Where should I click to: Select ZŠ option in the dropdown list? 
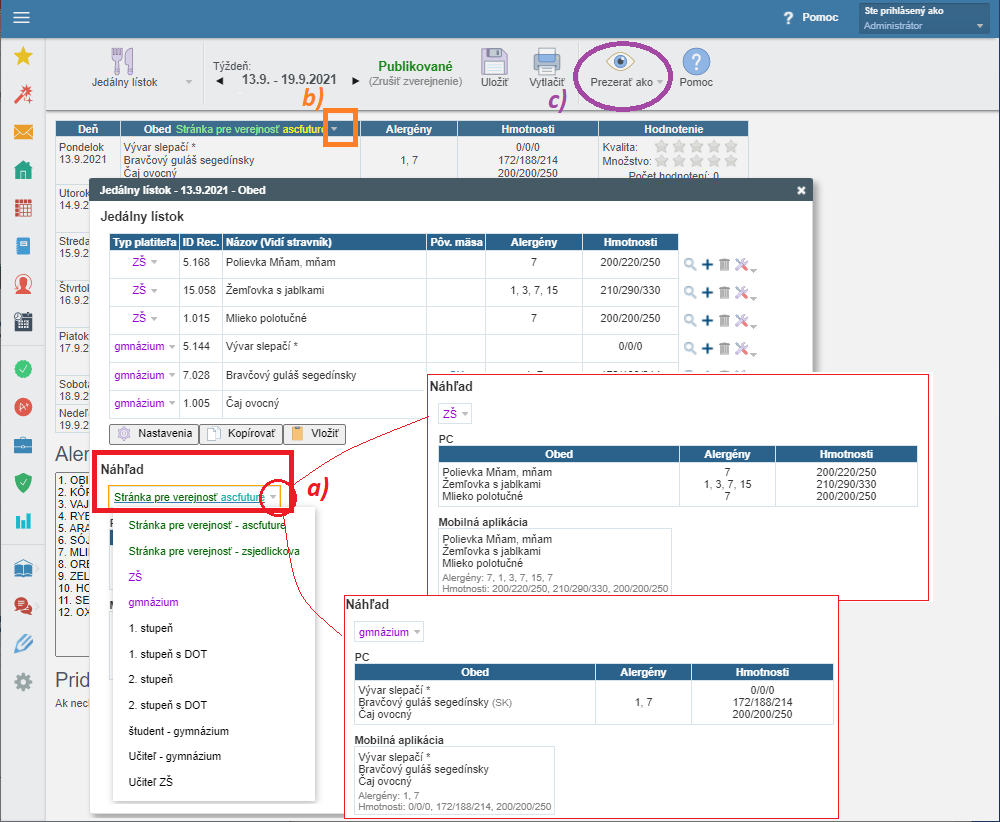(x=135, y=577)
